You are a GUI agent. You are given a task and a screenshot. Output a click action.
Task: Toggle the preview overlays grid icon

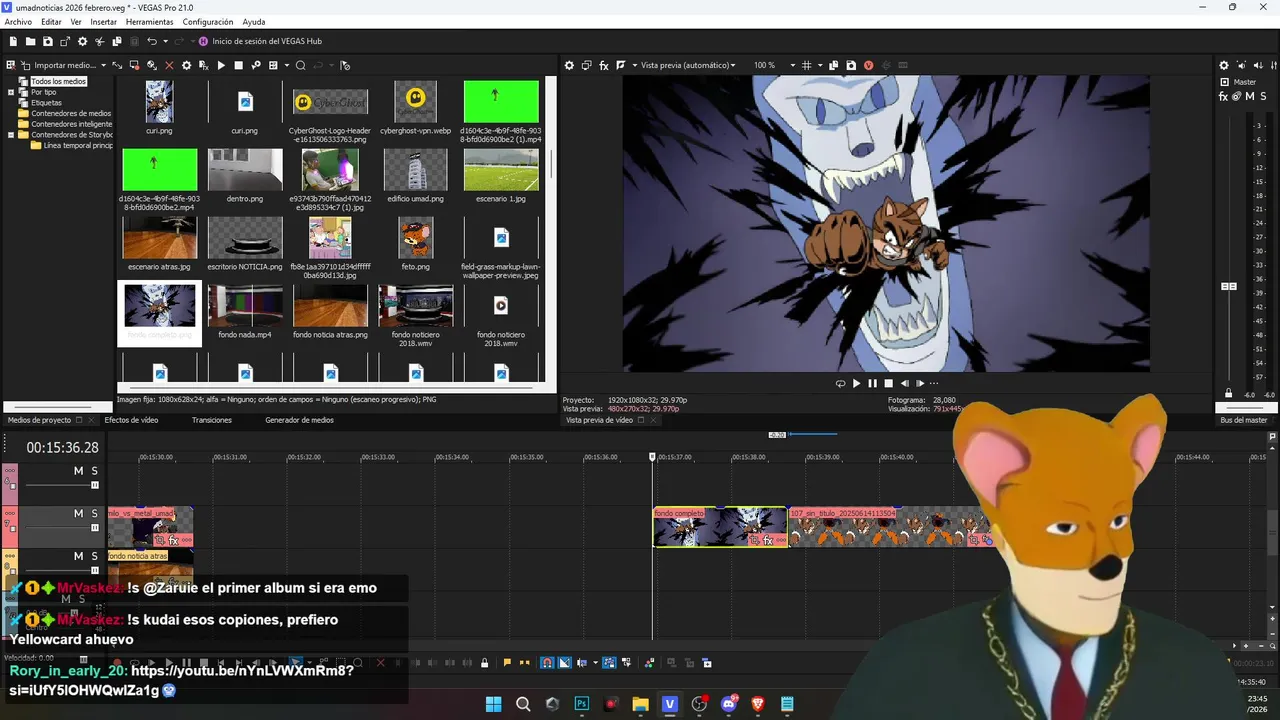pos(806,65)
